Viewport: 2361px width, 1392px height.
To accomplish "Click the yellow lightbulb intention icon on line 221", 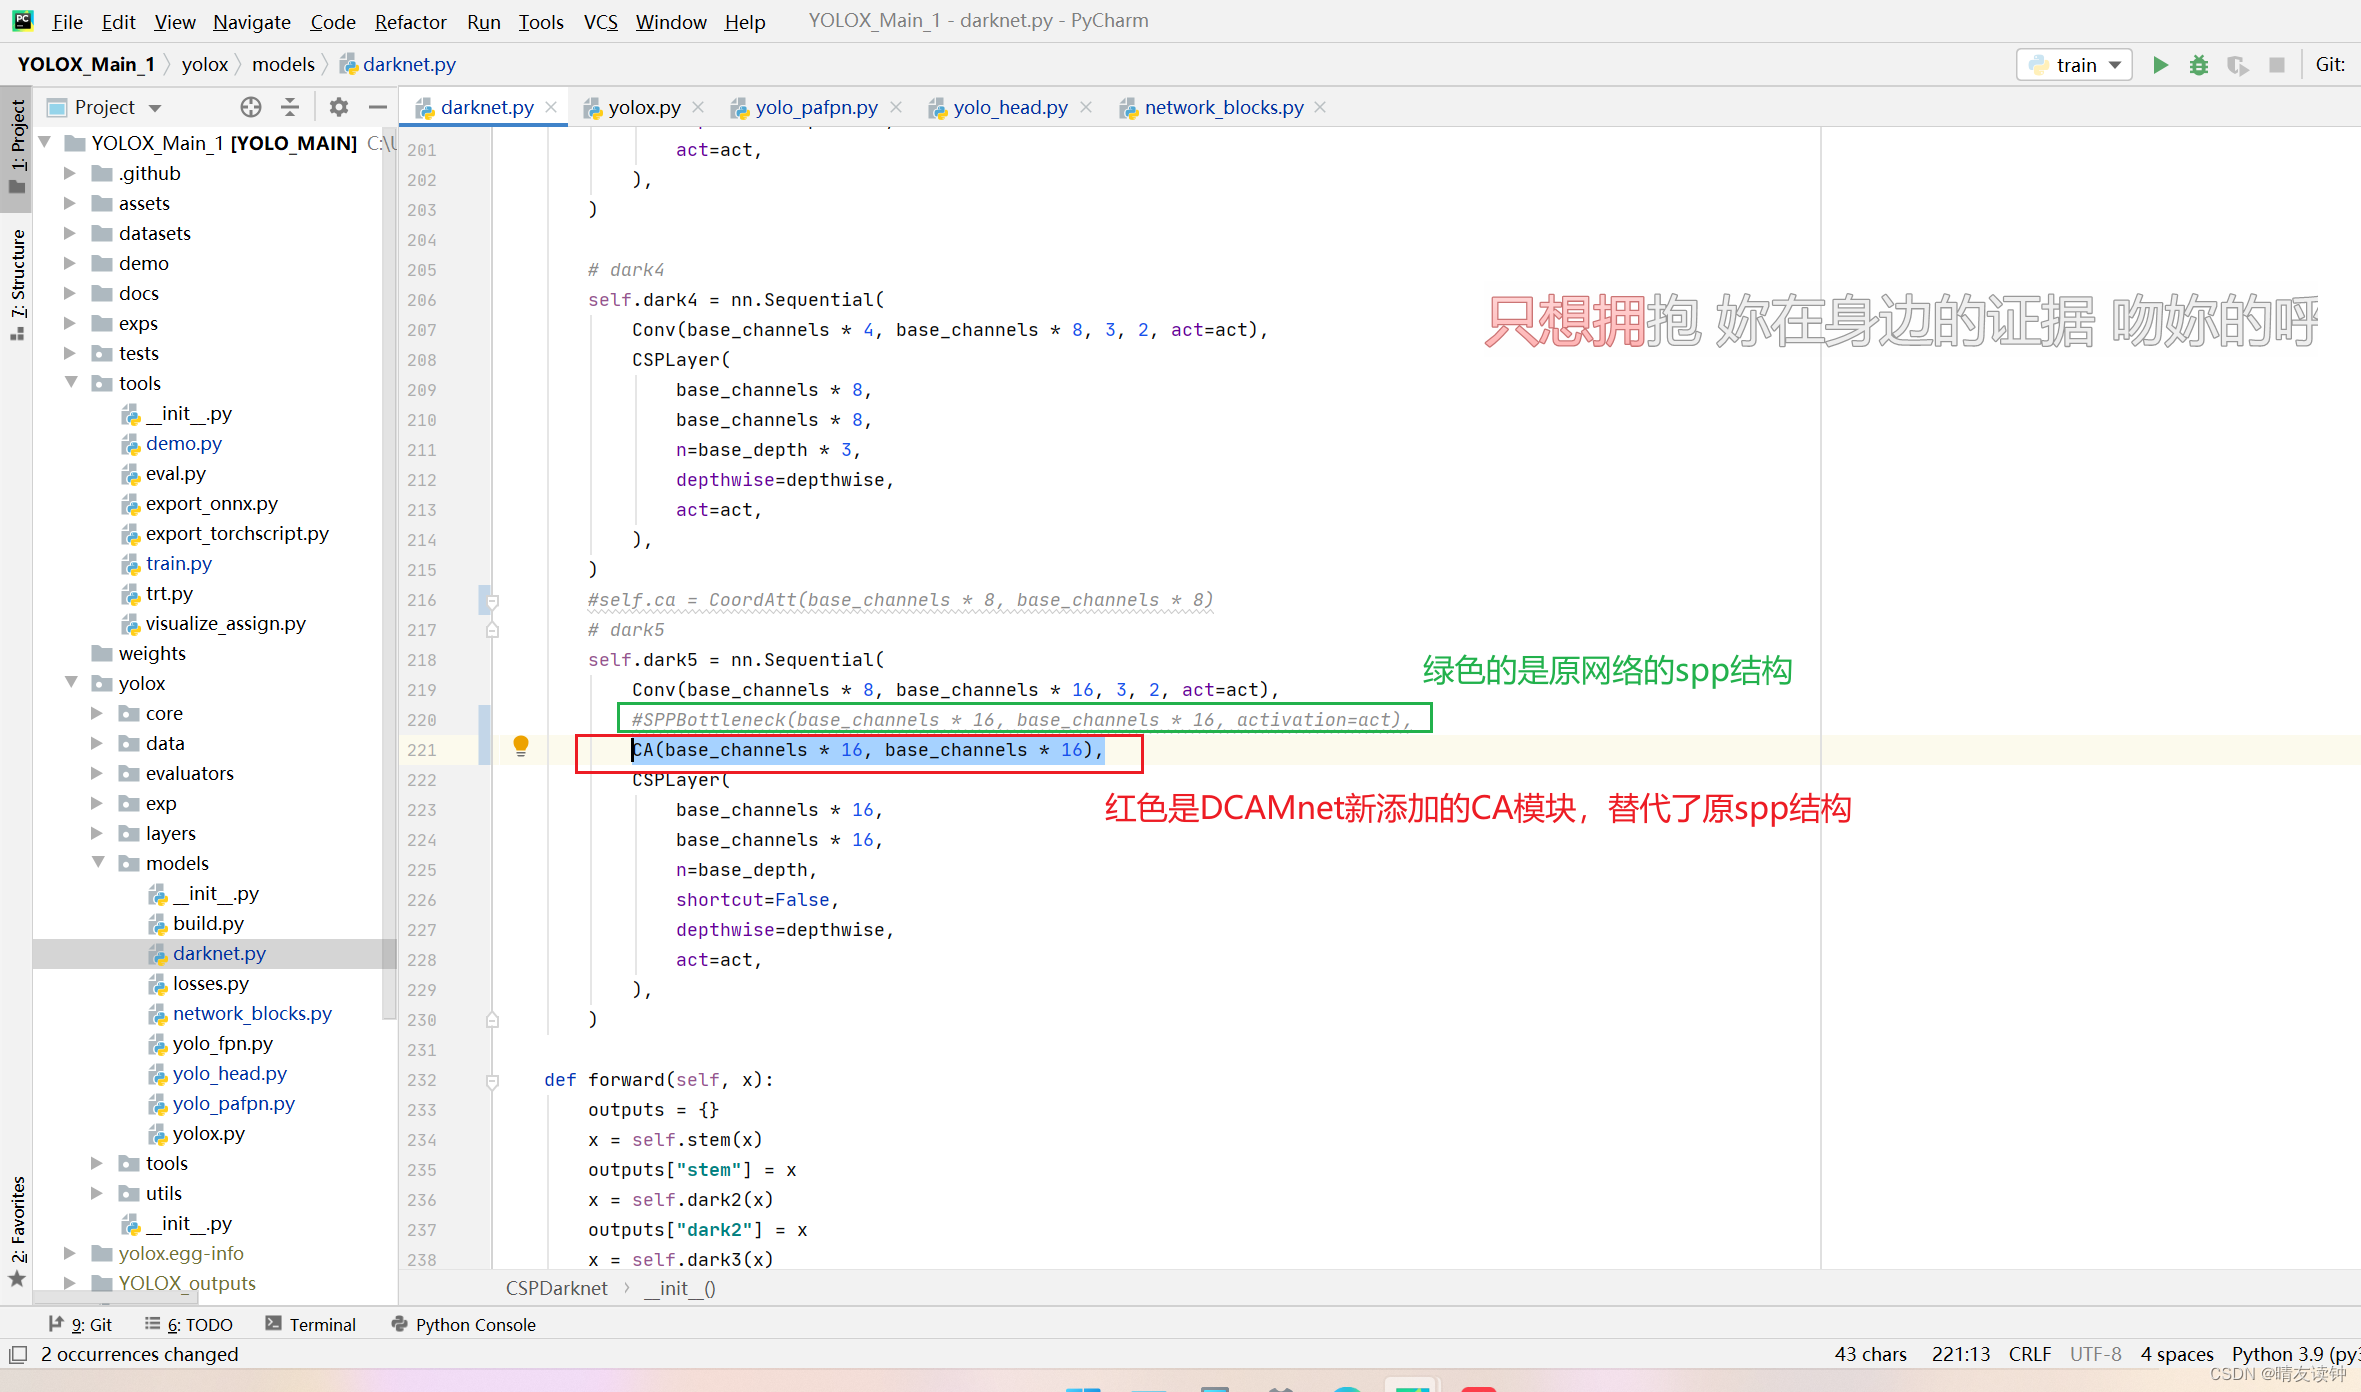I will coord(520,746).
